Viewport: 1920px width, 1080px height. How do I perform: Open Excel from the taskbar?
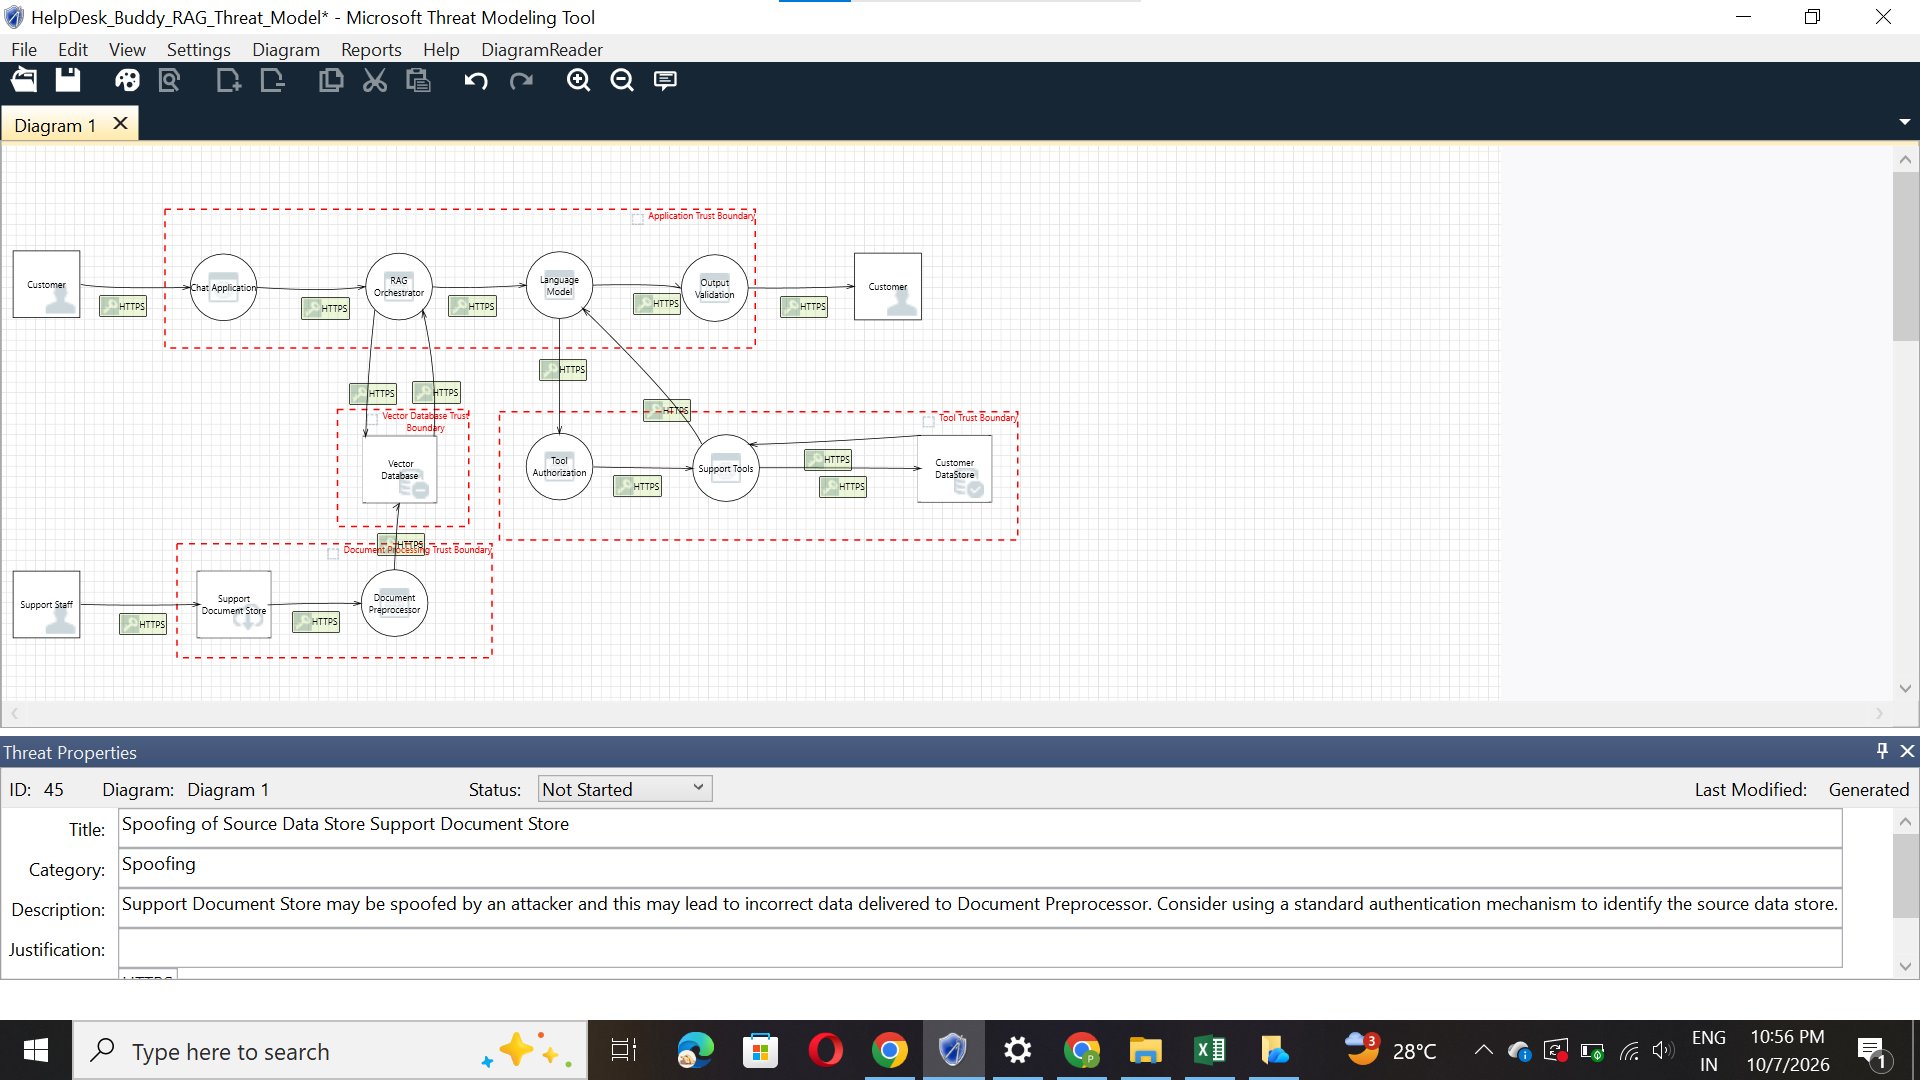[1209, 1050]
